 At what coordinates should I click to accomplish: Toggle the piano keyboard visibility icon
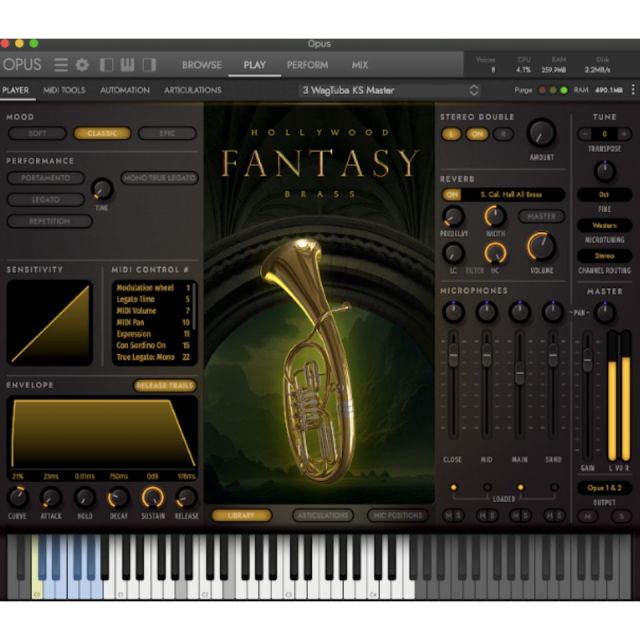[127, 65]
